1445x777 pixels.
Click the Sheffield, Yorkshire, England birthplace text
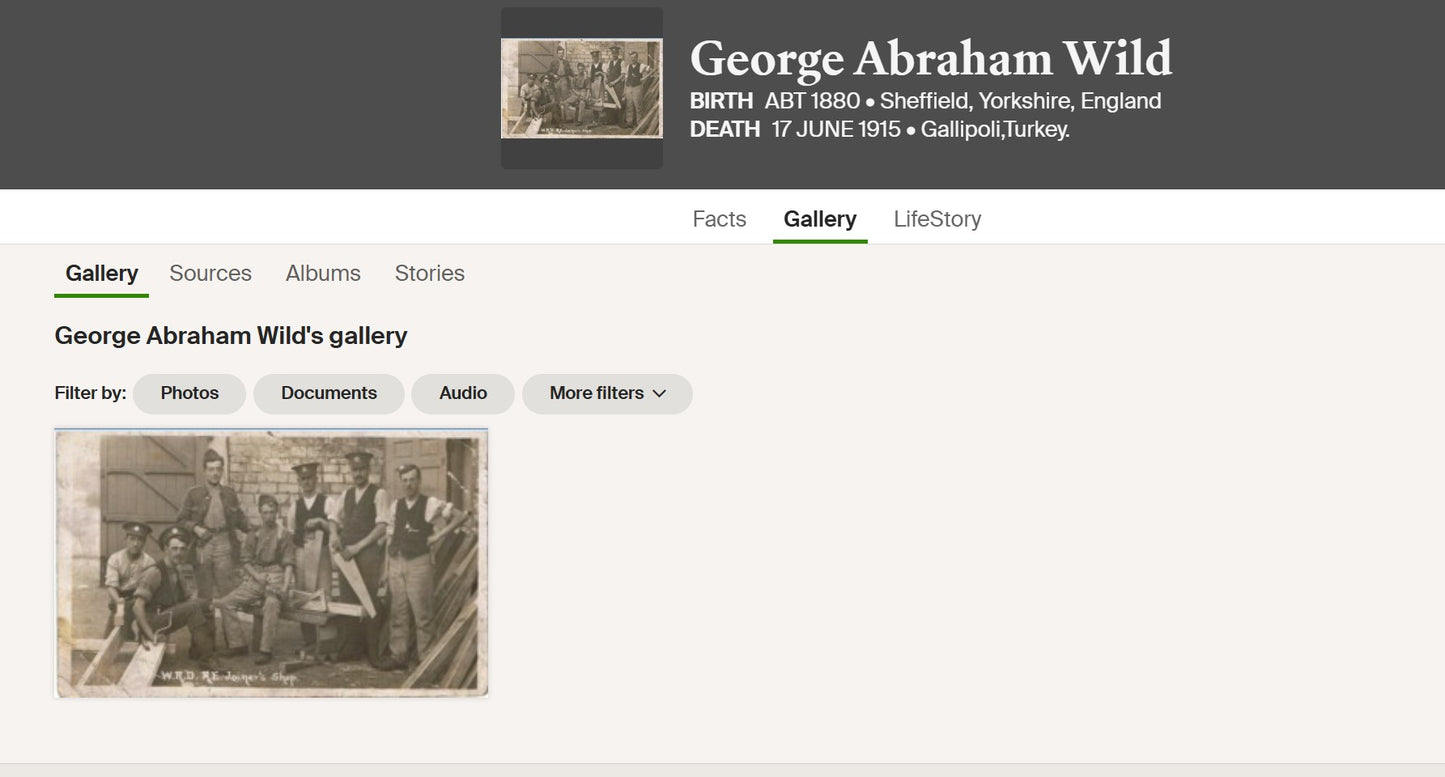[1021, 101]
